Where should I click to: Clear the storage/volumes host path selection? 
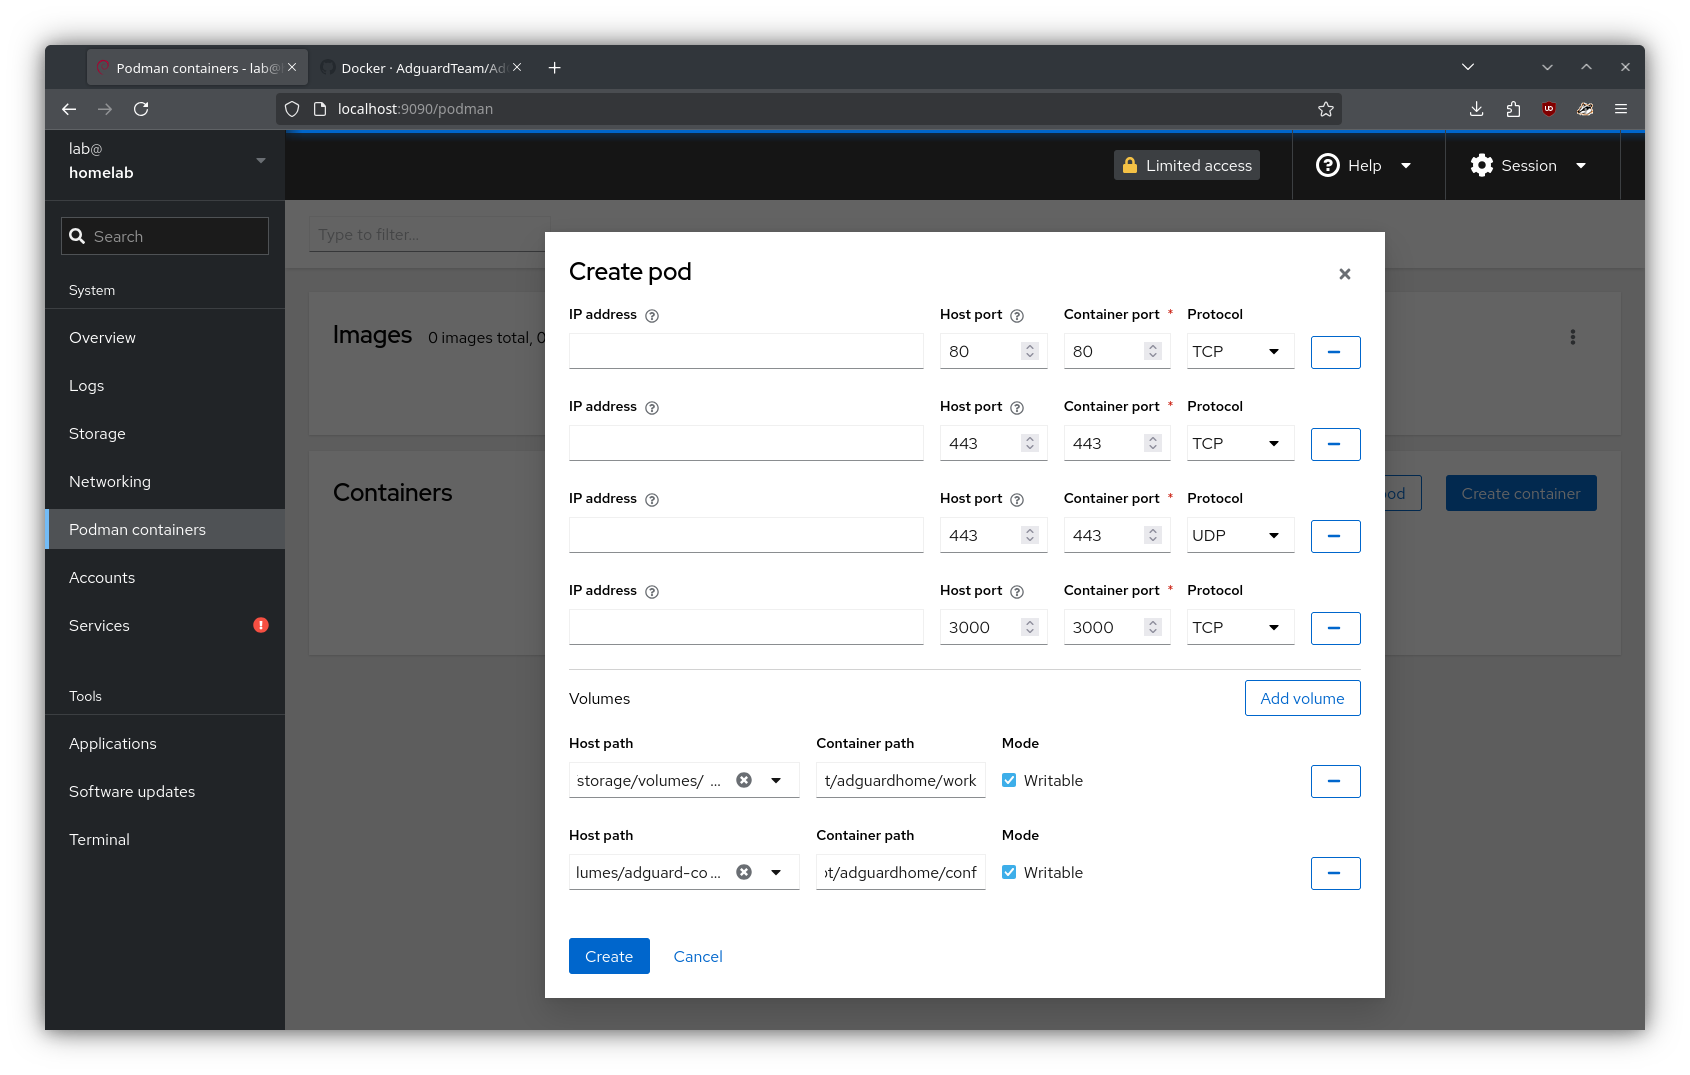click(744, 780)
